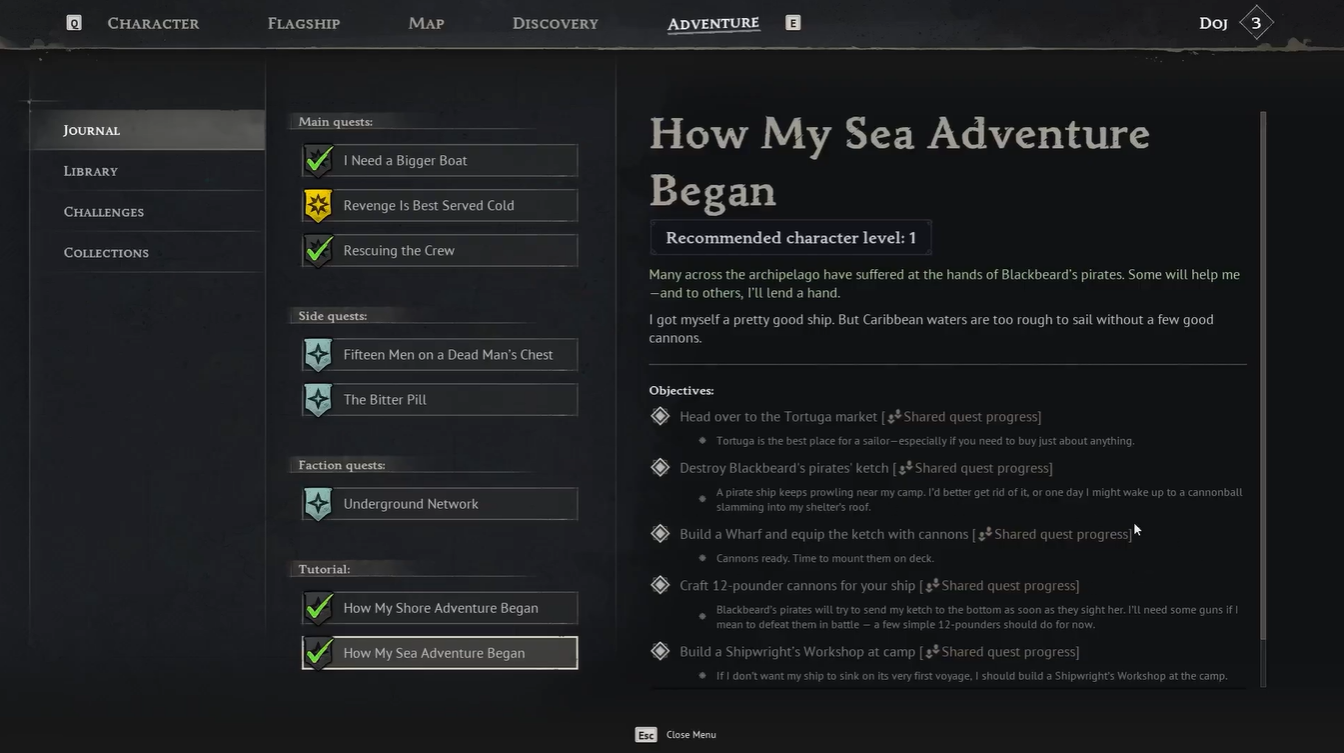Click the quest description vertical scrollbar
The image size is (1344, 753).
(x=1264, y=380)
